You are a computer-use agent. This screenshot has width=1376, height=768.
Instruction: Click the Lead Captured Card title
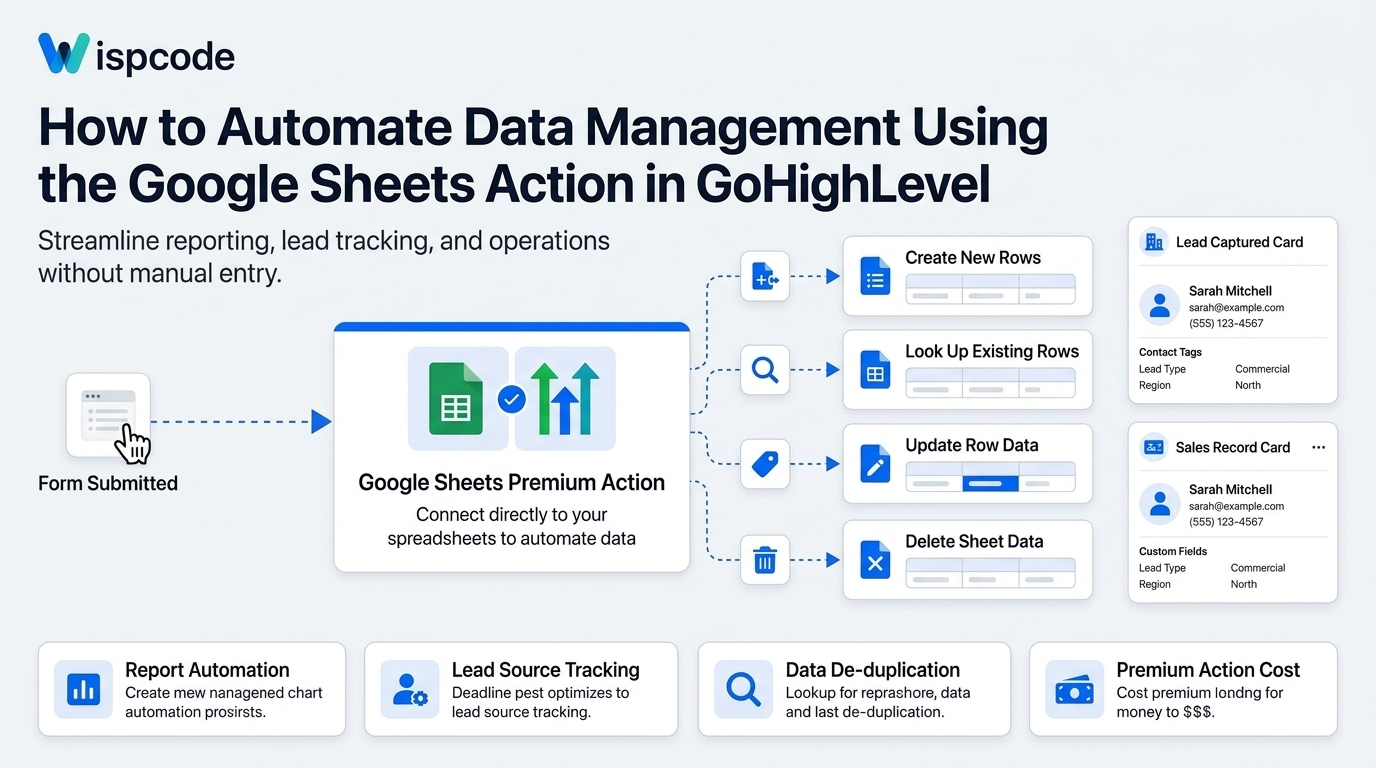[1239, 242]
